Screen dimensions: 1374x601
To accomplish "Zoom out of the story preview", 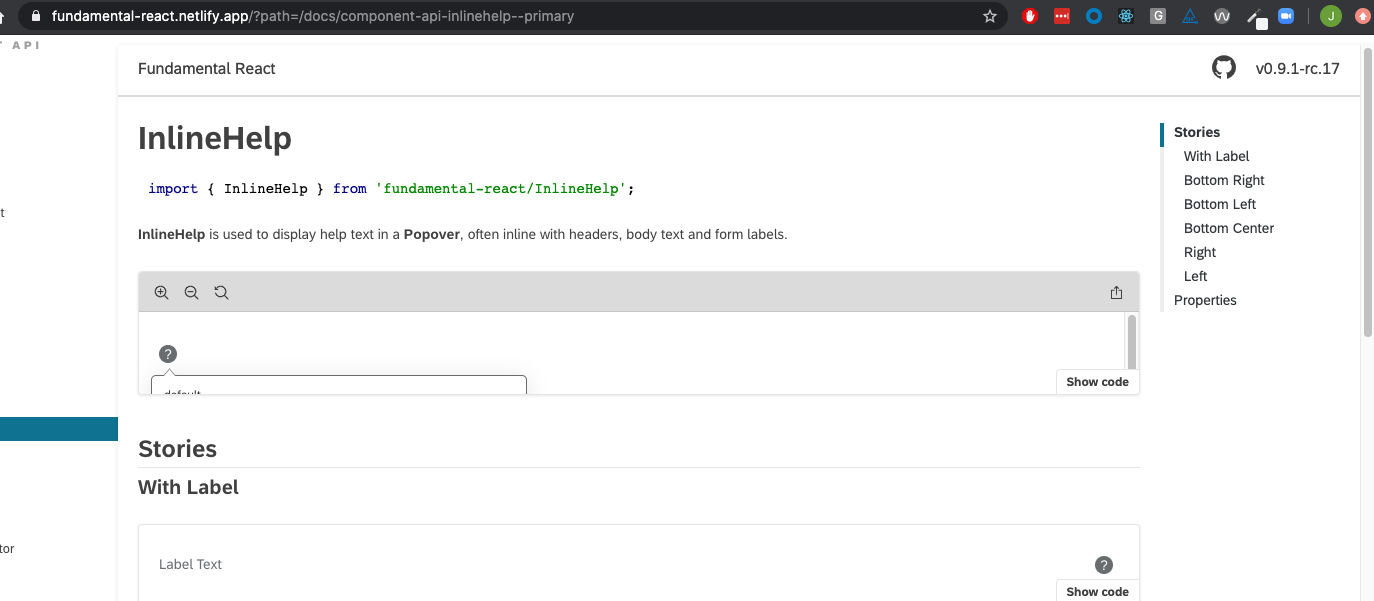I will (191, 292).
